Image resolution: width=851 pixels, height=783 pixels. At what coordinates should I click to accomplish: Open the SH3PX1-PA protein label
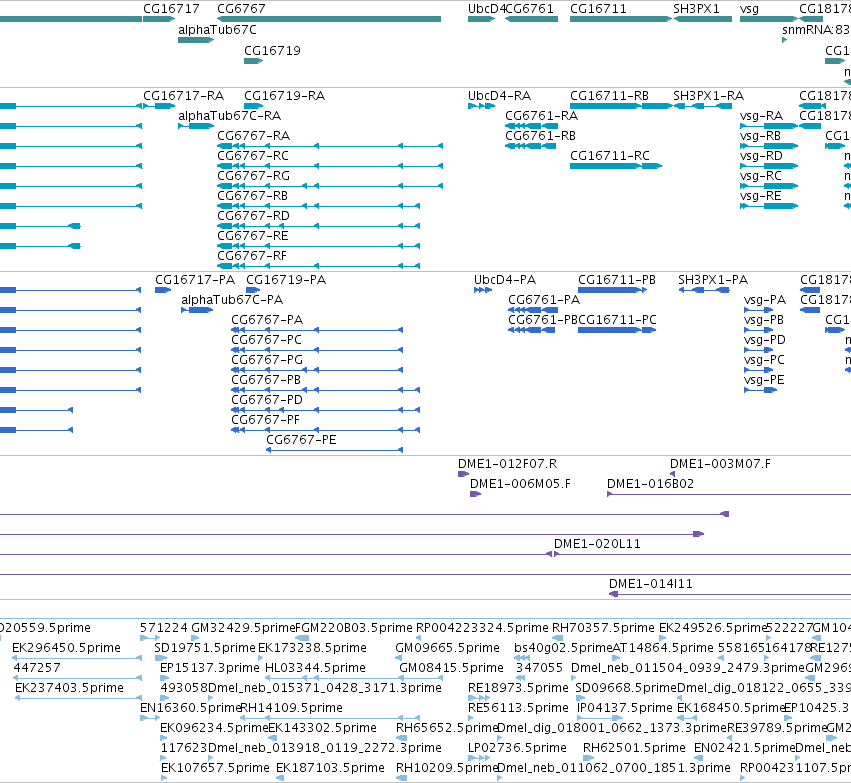(x=713, y=280)
